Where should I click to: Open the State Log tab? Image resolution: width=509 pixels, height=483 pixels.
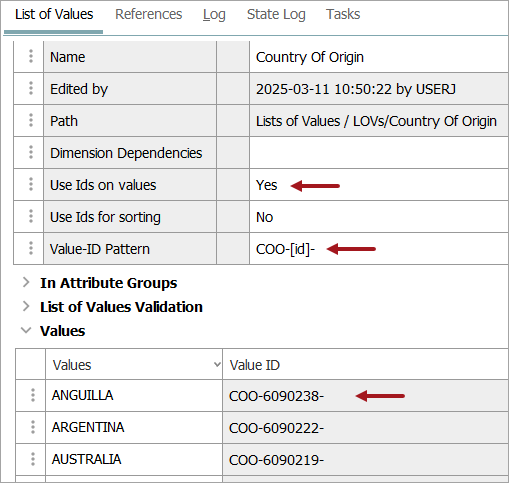pyautogui.click(x=276, y=15)
